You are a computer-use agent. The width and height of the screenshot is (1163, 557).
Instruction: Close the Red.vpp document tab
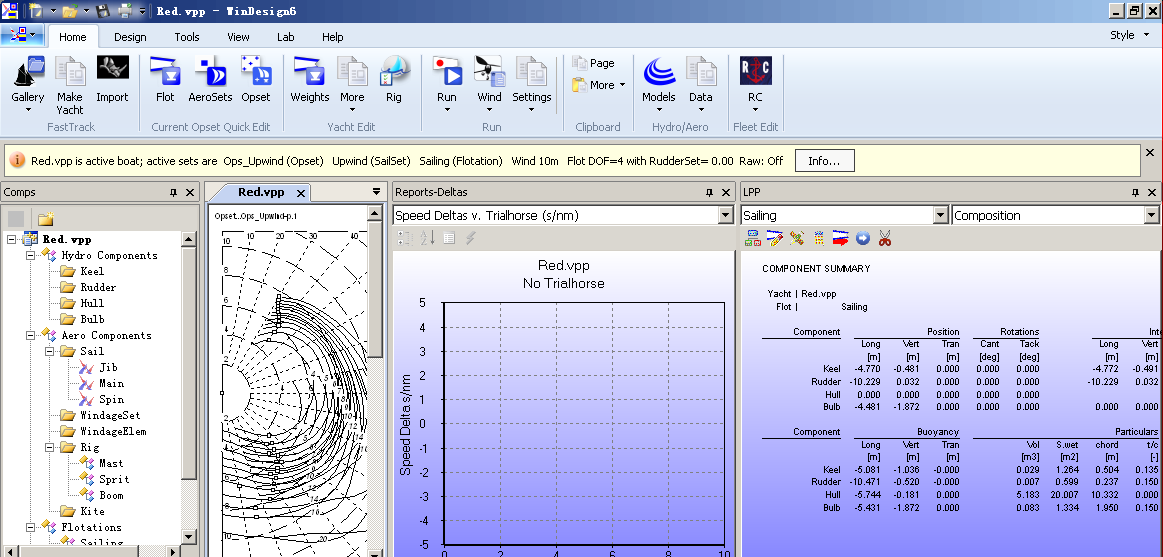point(300,193)
